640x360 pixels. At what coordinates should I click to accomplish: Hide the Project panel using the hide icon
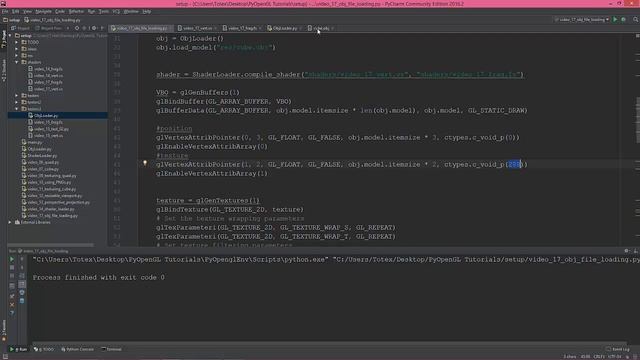pos(102,28)
